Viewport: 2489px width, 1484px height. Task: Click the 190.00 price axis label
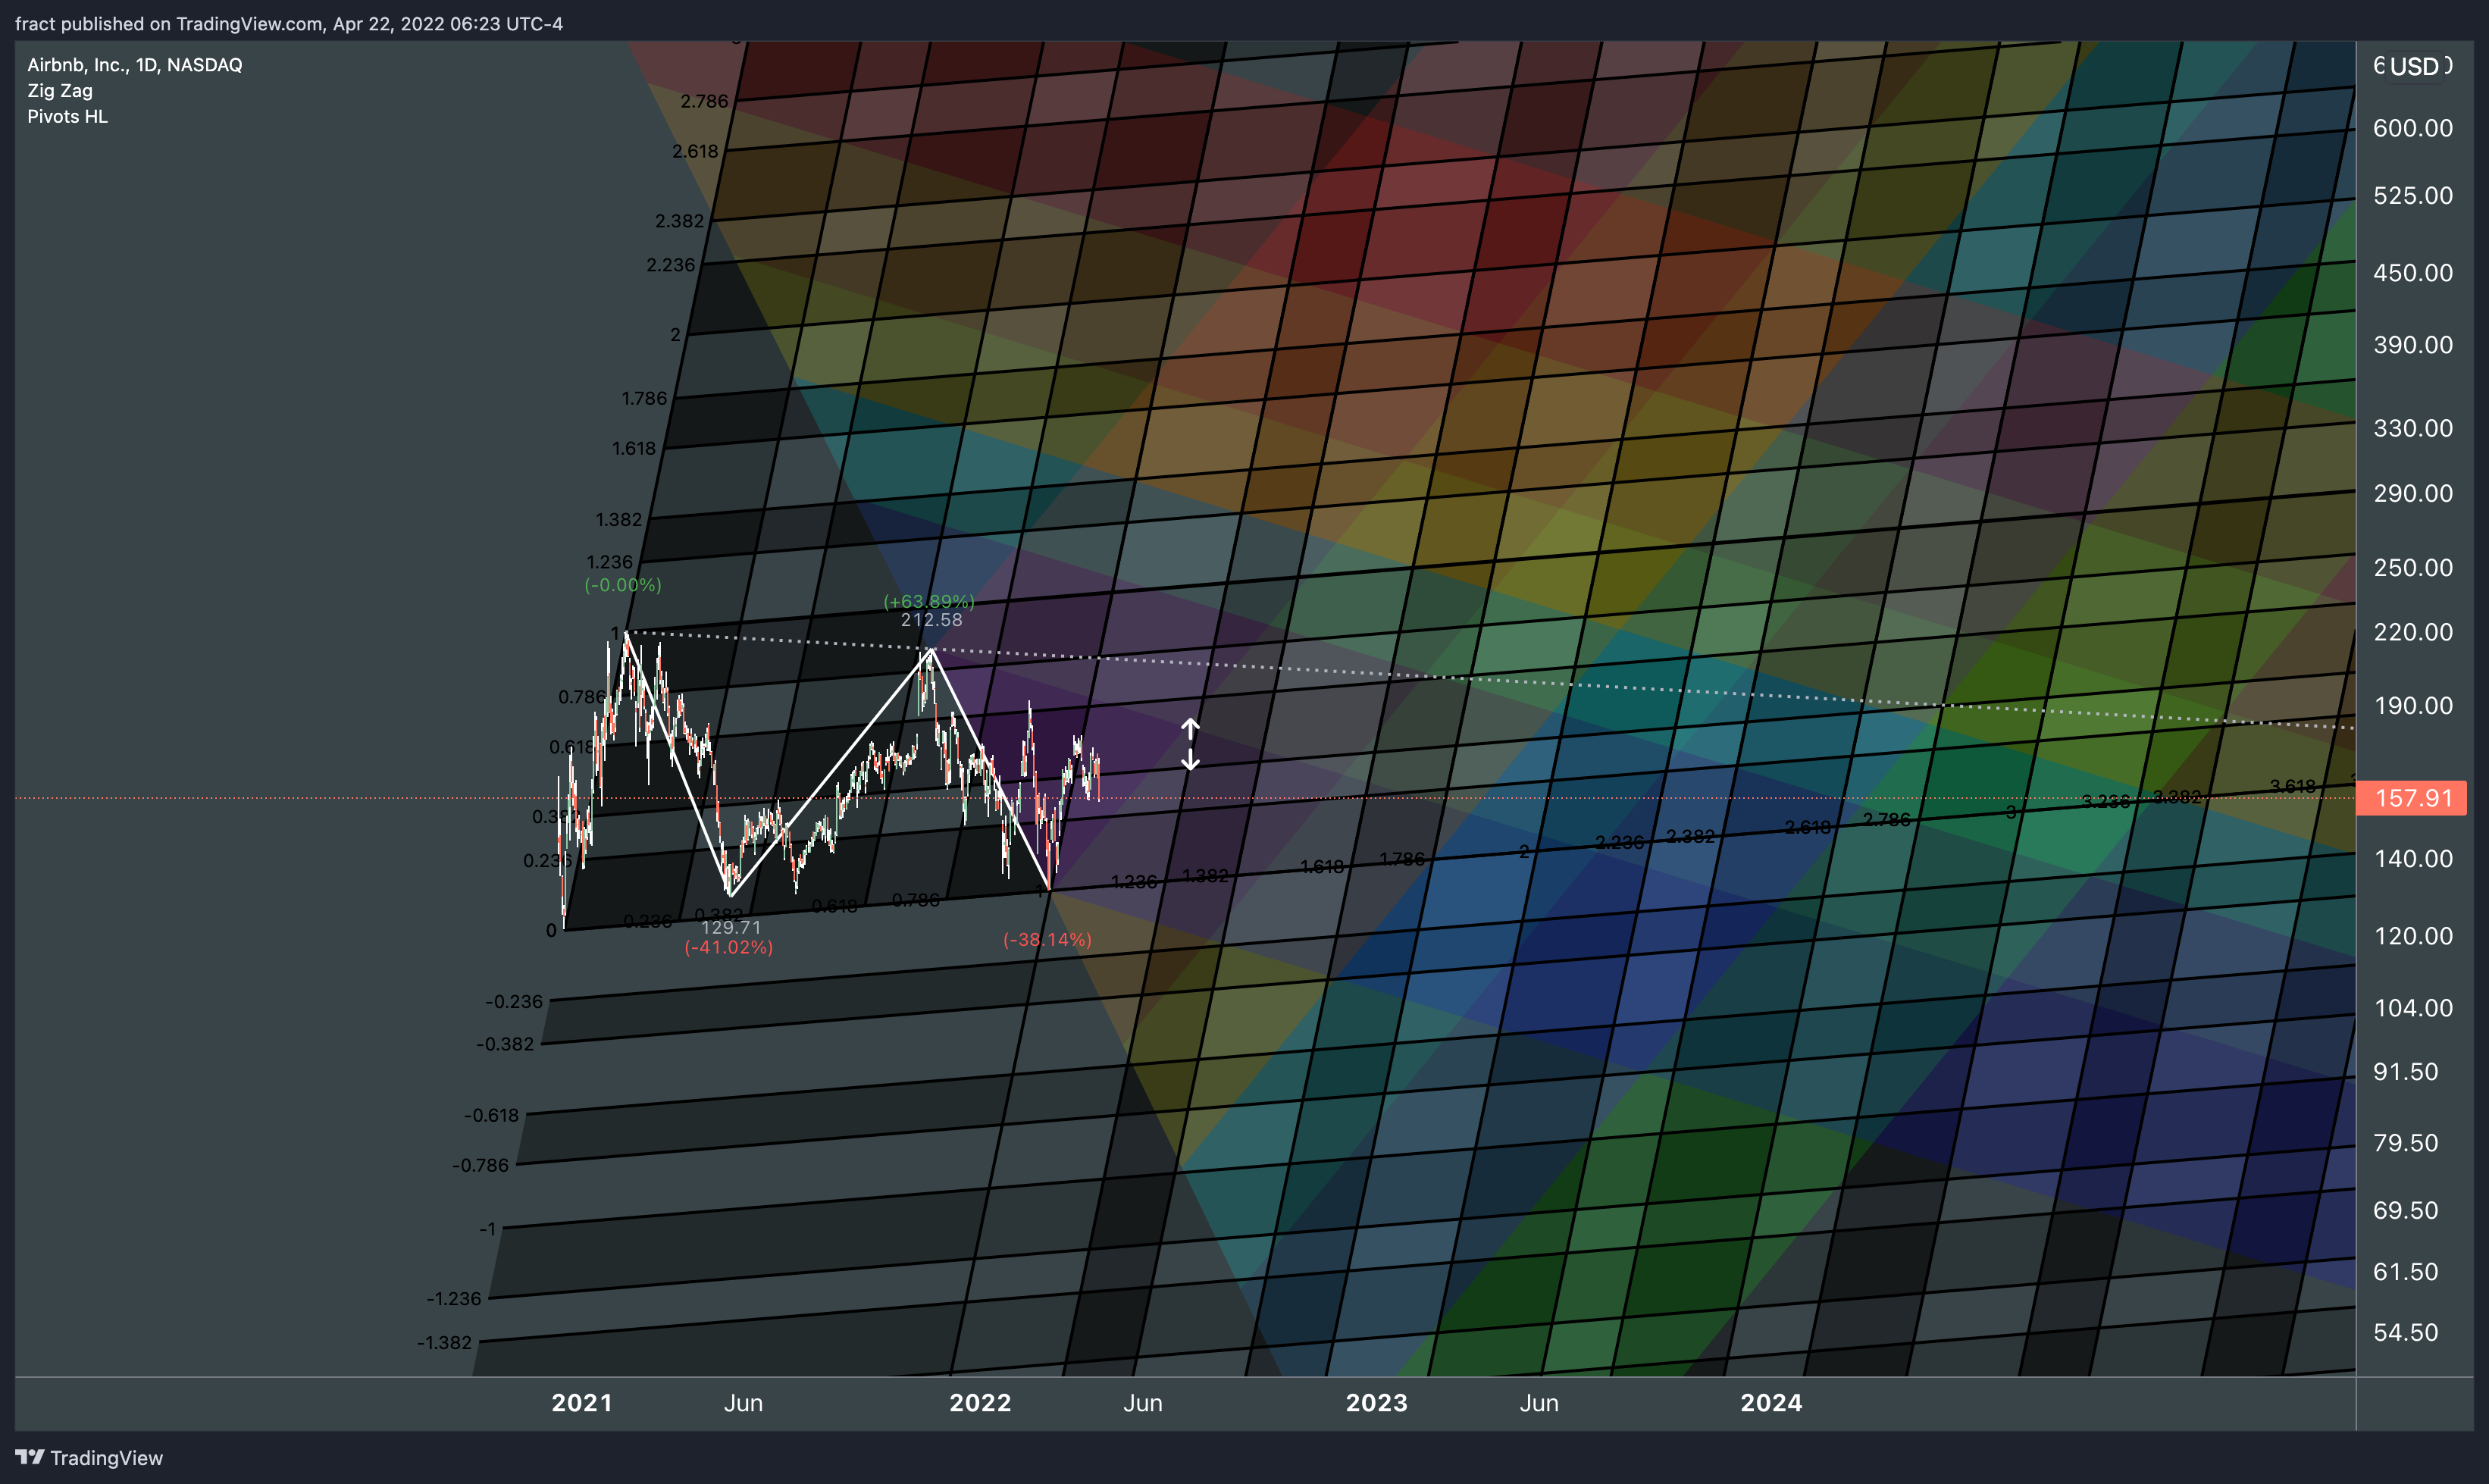coord(2412,706)
